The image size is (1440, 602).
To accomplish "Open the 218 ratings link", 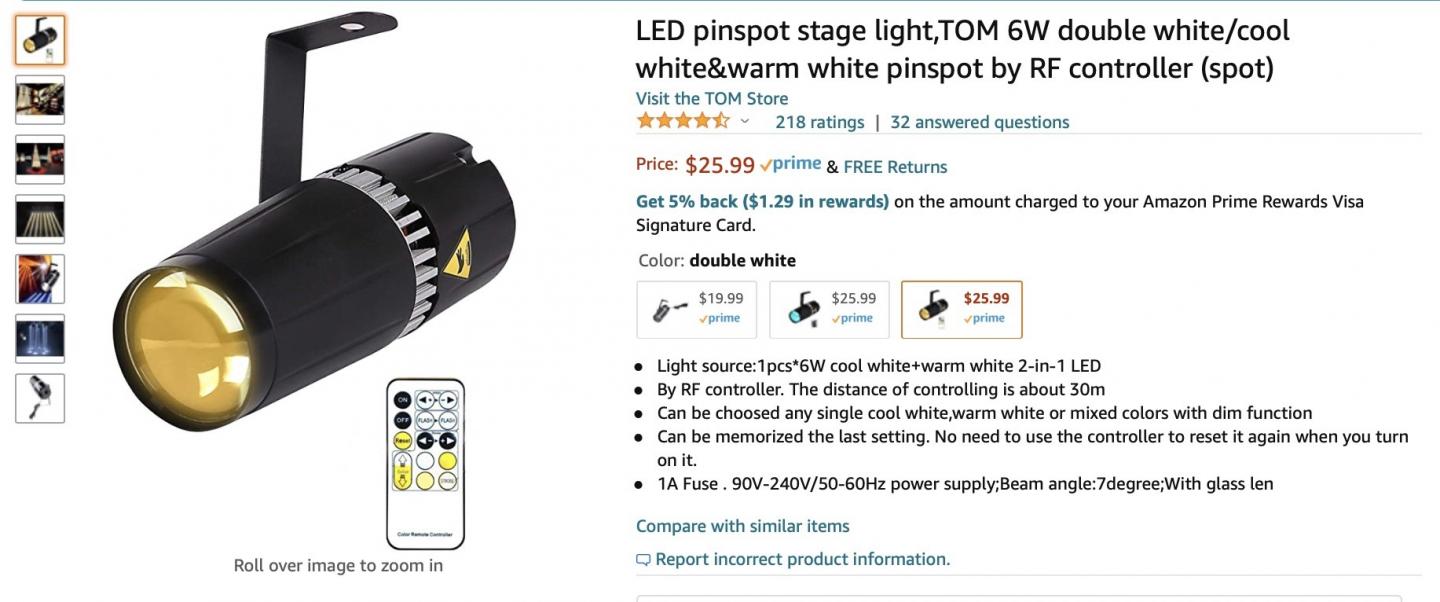I will pyautogui.click(x=819, y=122).
